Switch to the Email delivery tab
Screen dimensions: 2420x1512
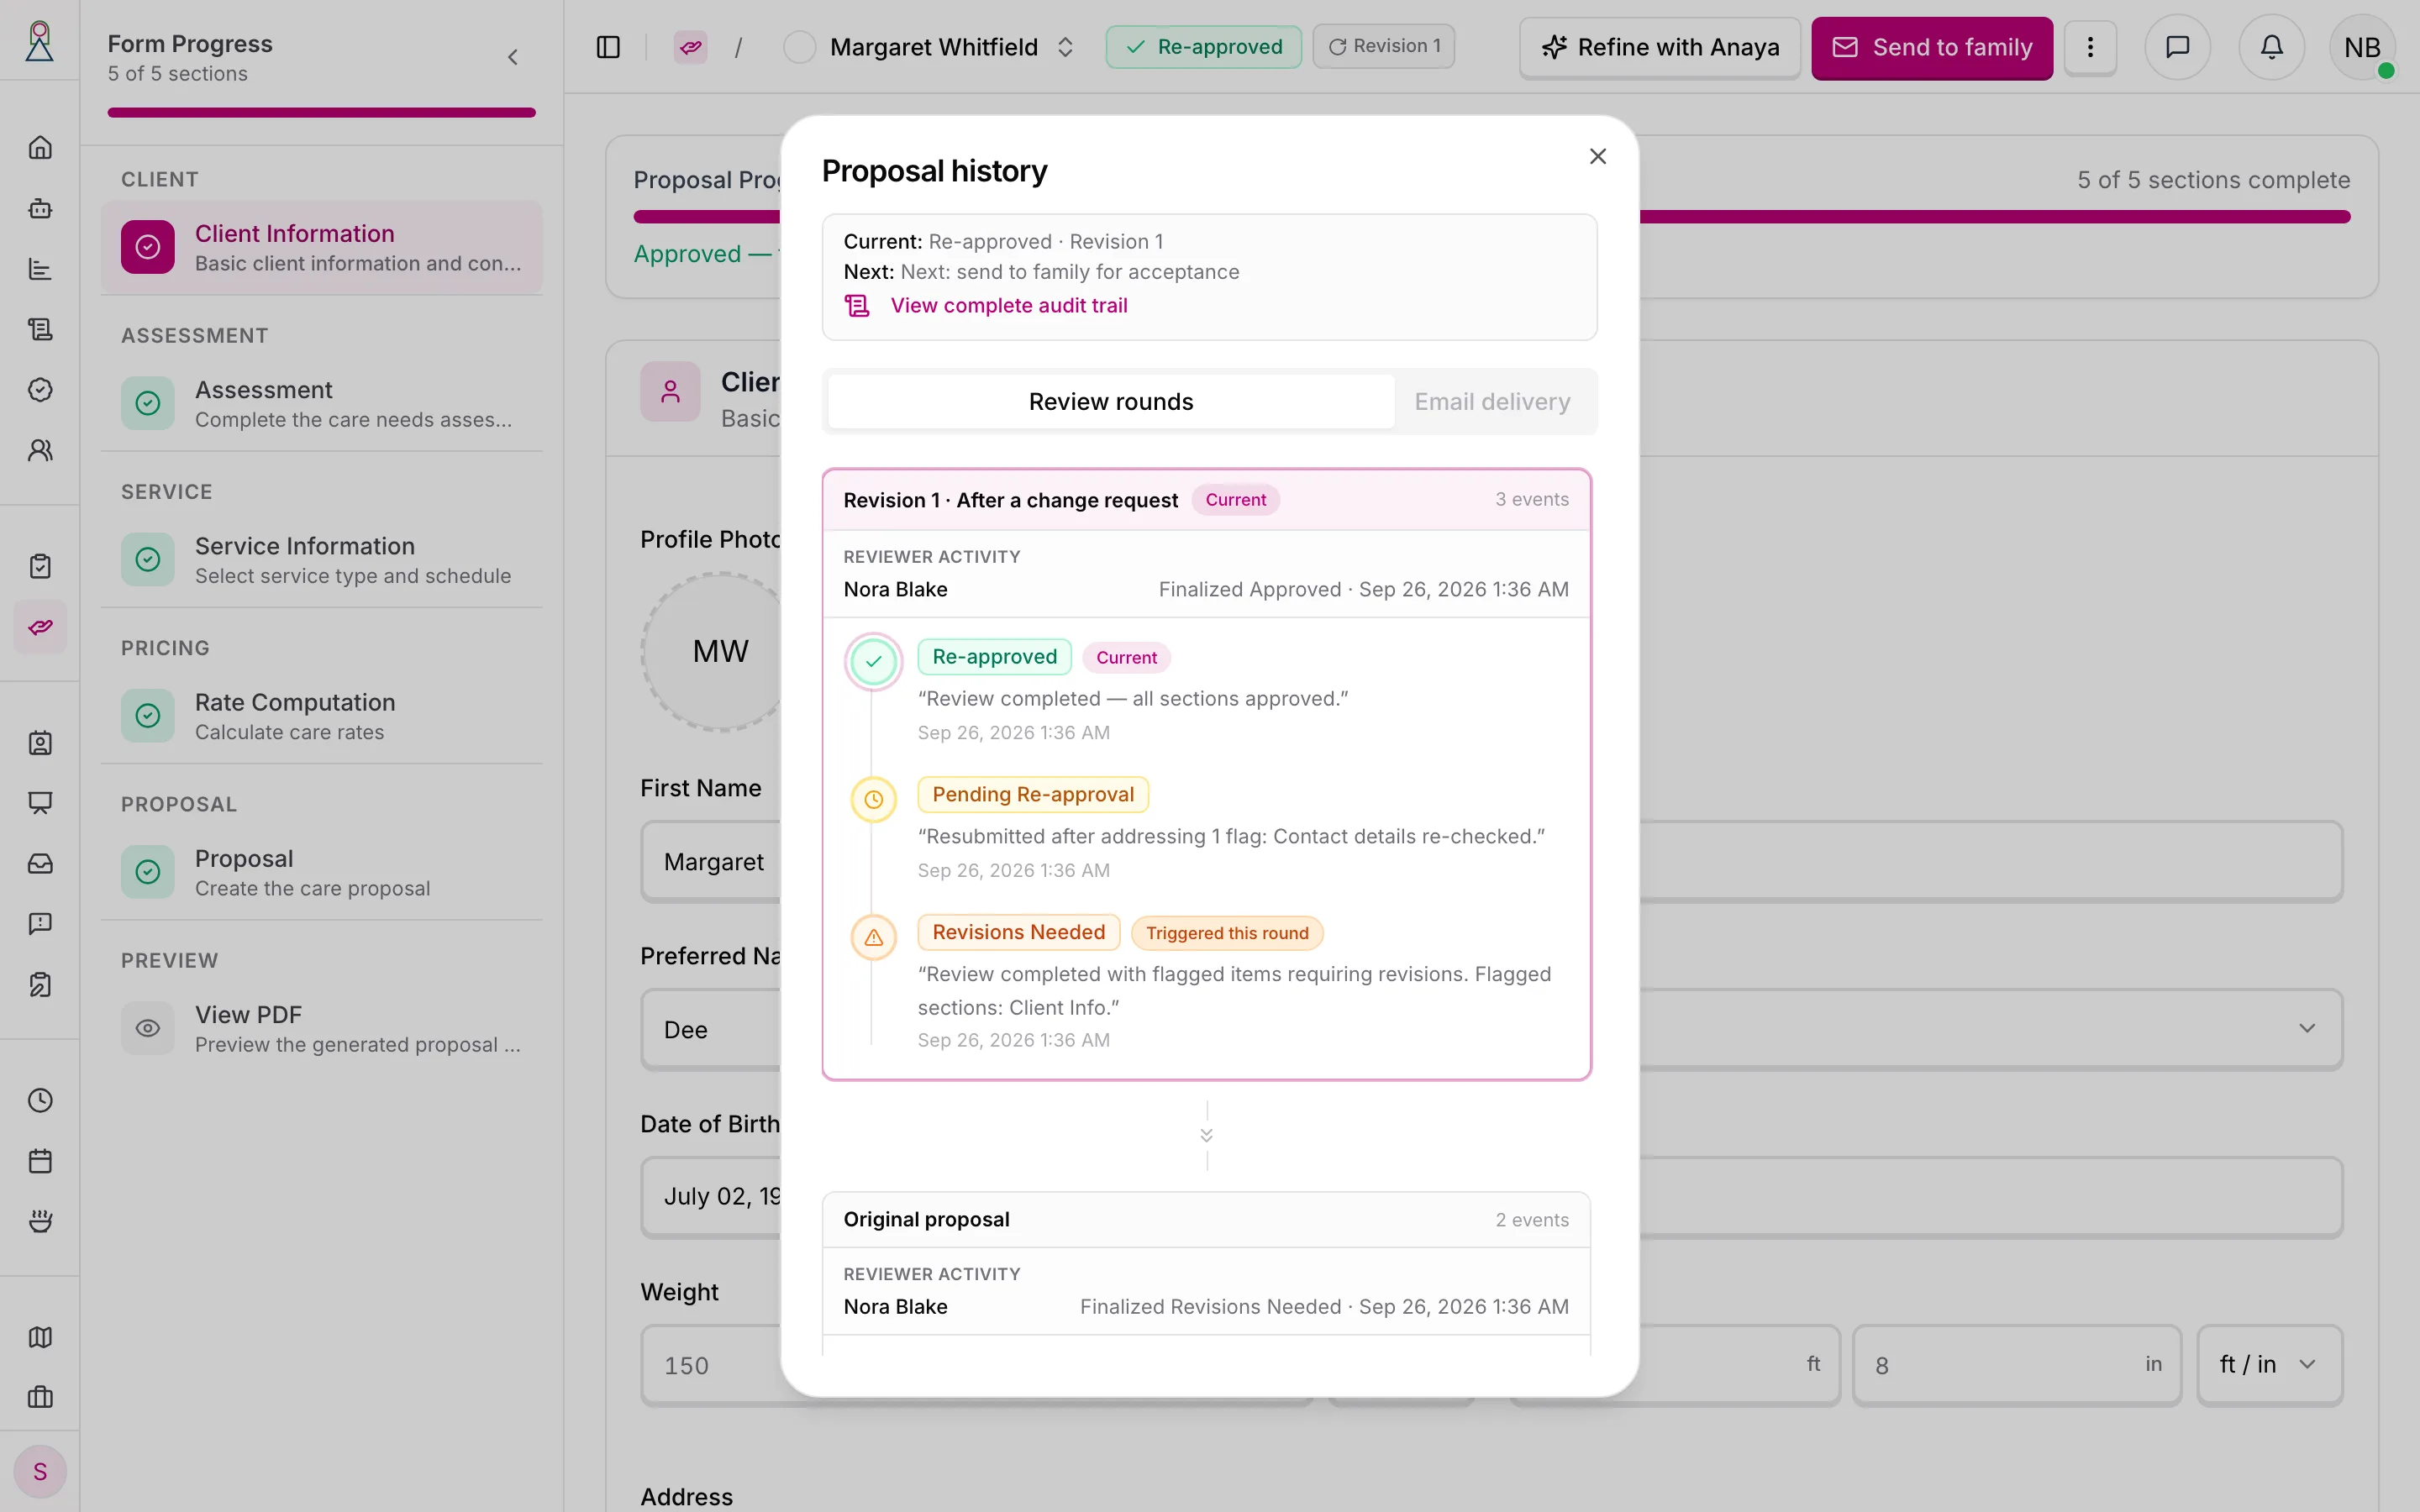click(1492, 401)
